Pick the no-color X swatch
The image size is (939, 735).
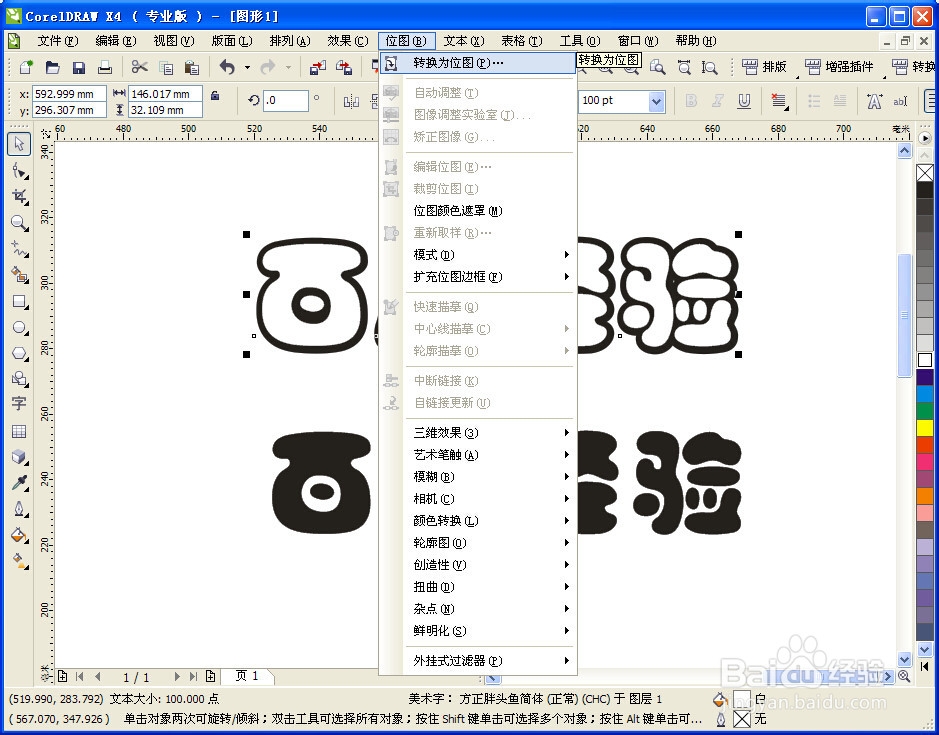tap(925, 173)
